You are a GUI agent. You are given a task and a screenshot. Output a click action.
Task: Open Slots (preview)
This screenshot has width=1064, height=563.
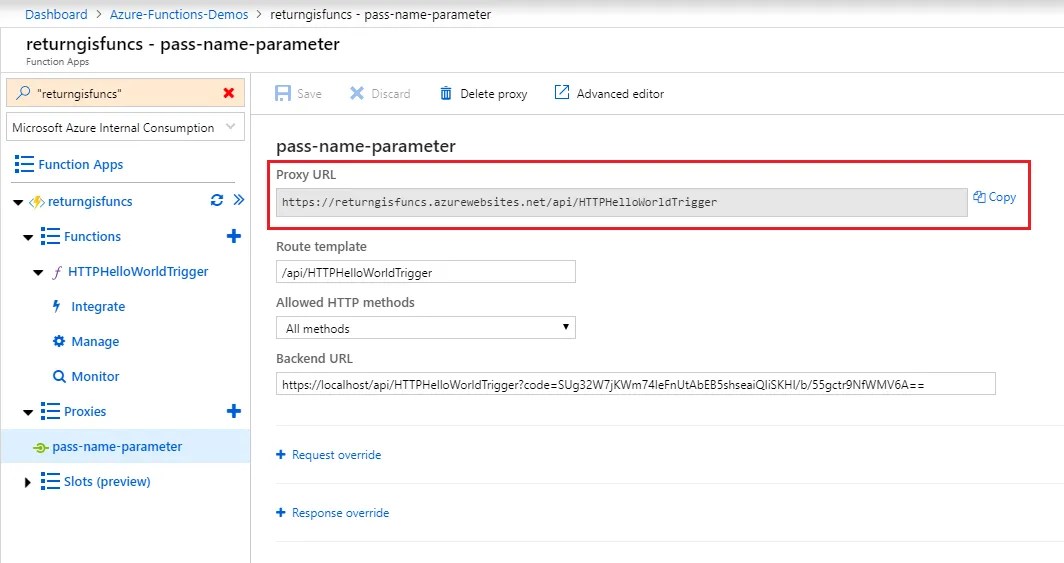tap(107, 482)
